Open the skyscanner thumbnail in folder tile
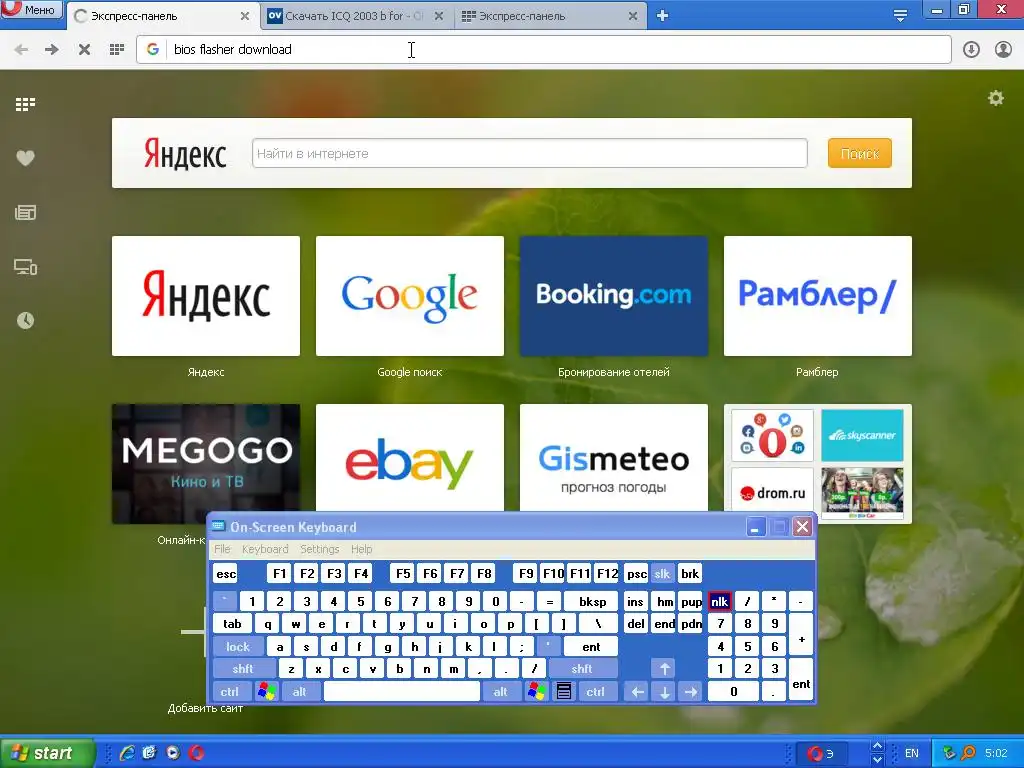 [862, 436]
